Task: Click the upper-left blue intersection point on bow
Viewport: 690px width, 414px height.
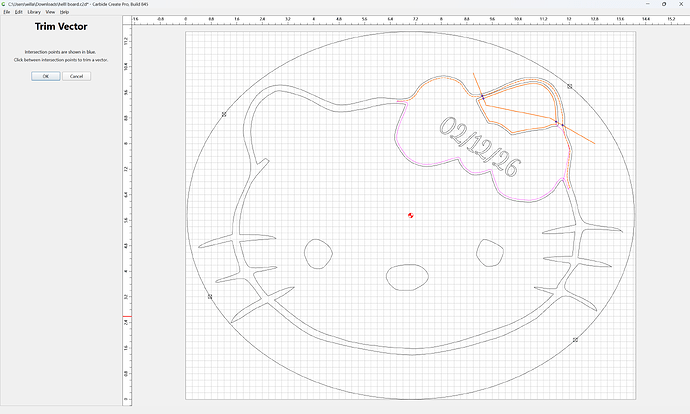Action: (482, 96)
